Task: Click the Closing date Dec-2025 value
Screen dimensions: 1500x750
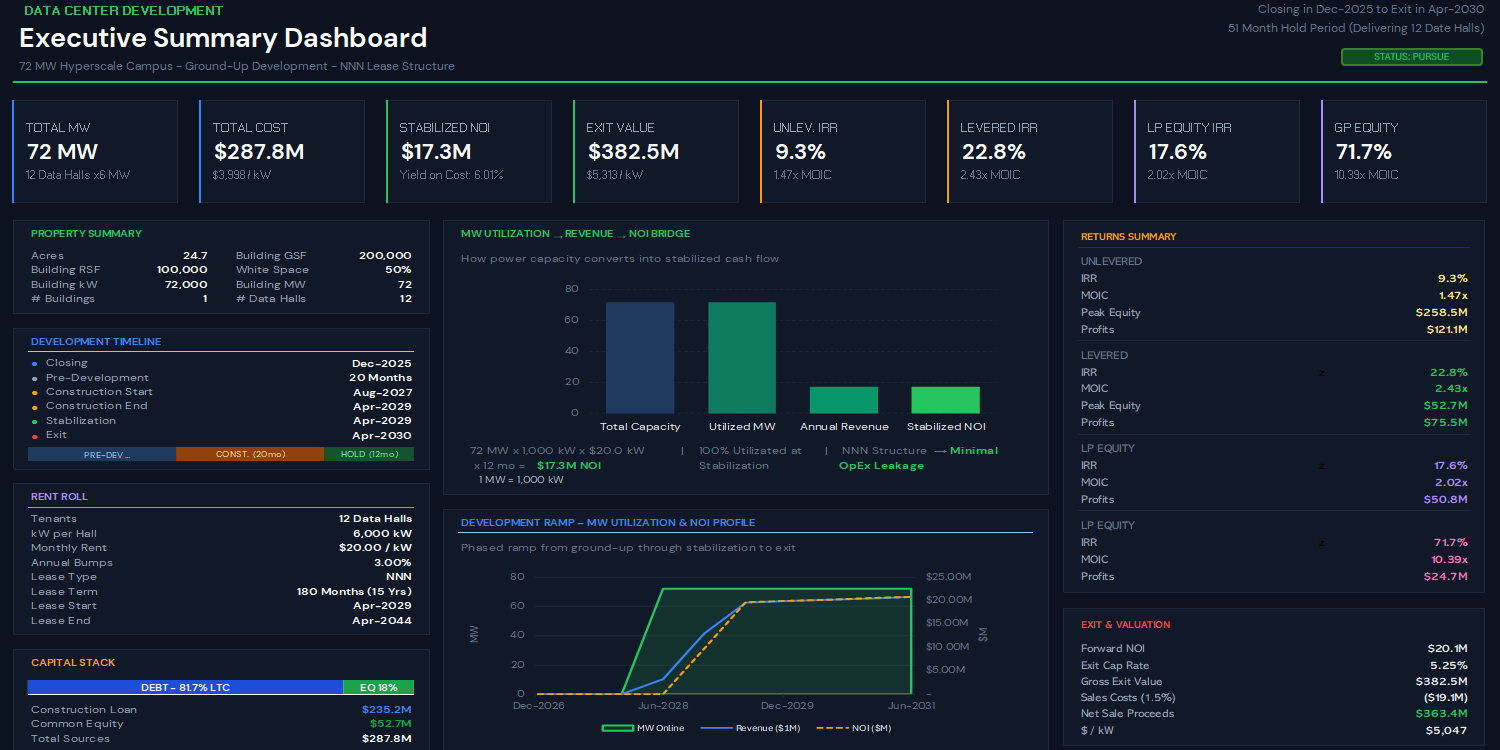Action: coord(381,363)
